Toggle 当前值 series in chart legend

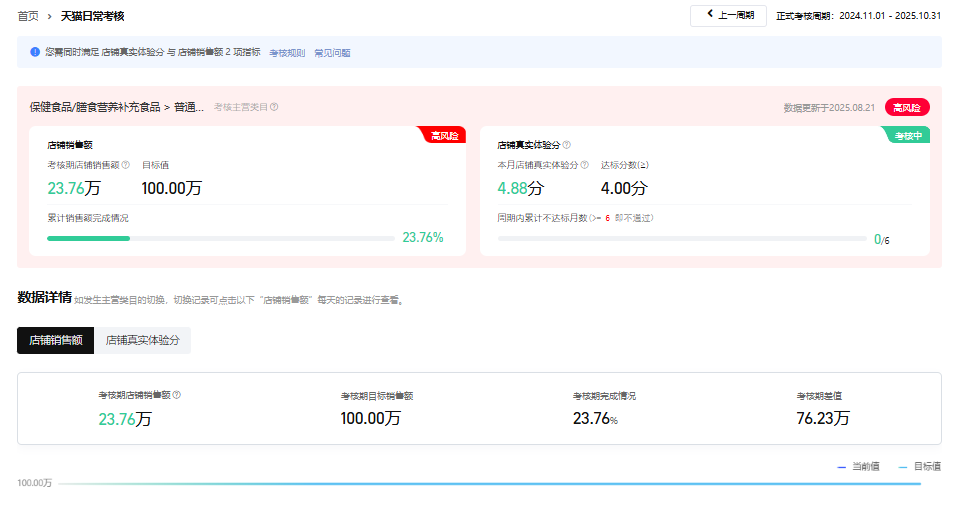point(858,467)
